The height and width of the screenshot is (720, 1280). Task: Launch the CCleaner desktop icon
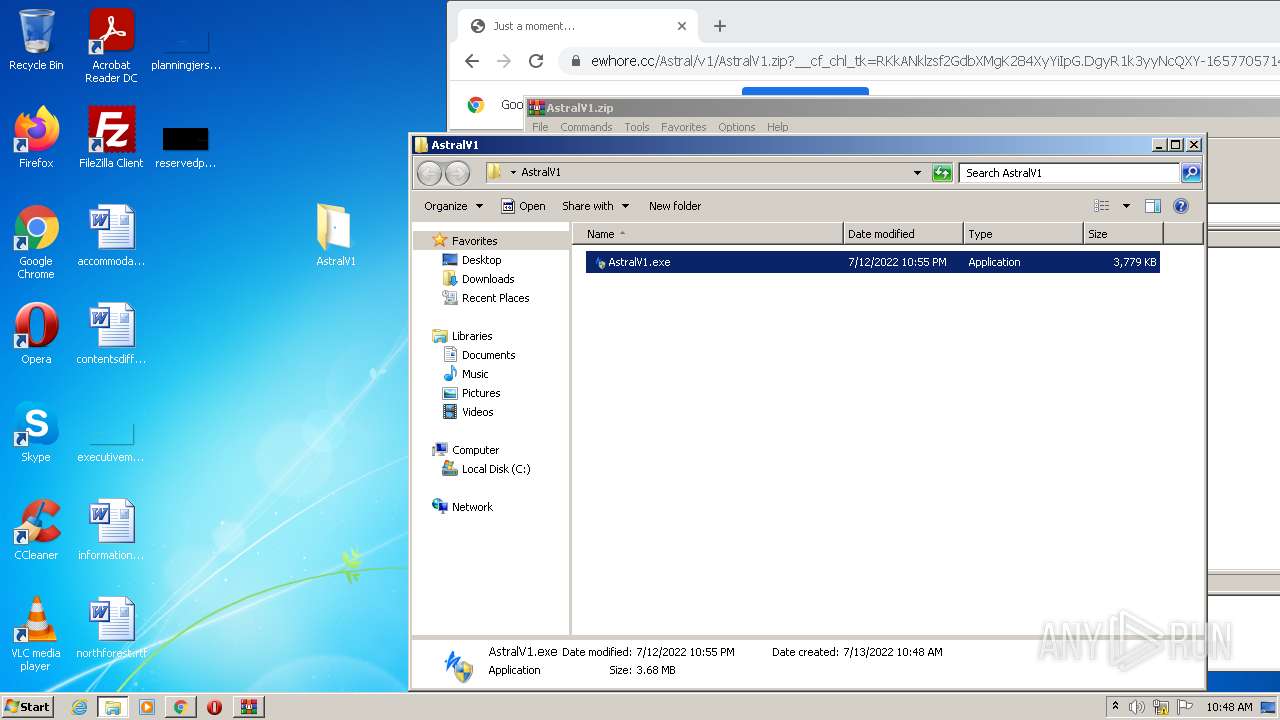tap(36, 530)
